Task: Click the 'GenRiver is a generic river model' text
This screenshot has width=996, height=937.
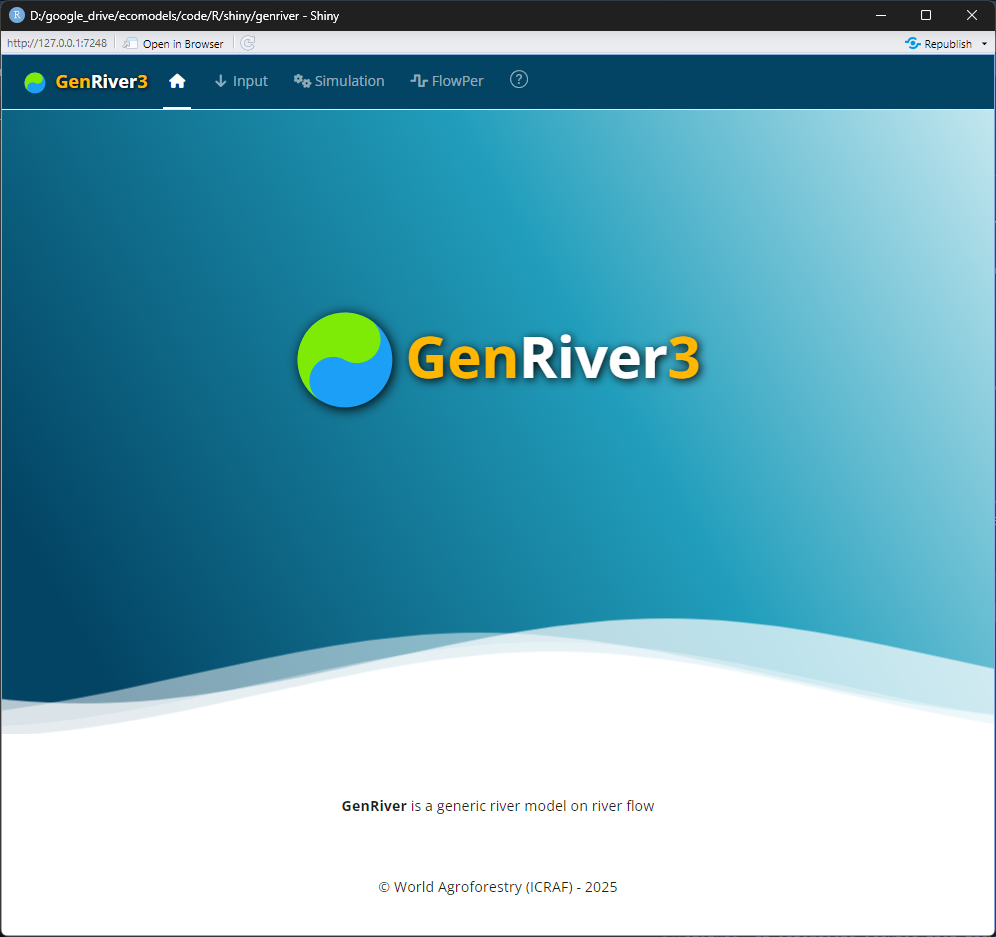Action: [x=498, y=806]
